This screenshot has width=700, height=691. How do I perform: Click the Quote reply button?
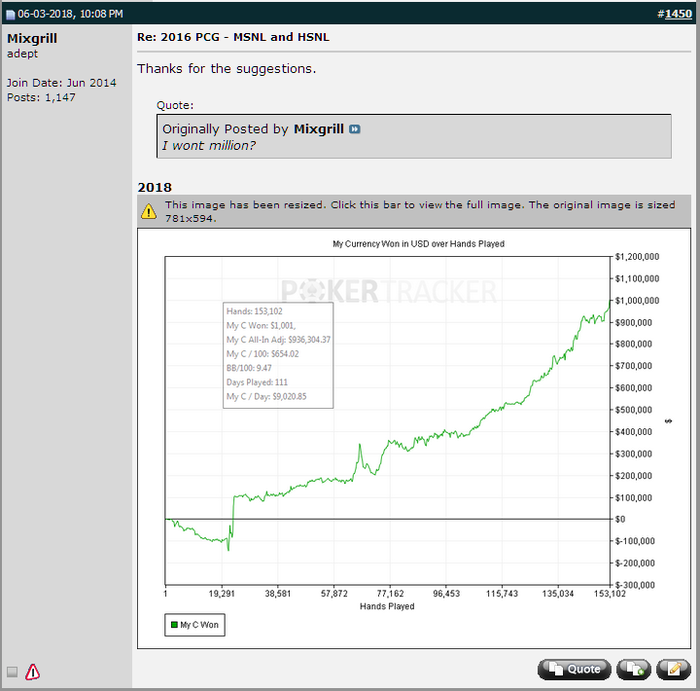click(574, 669)
